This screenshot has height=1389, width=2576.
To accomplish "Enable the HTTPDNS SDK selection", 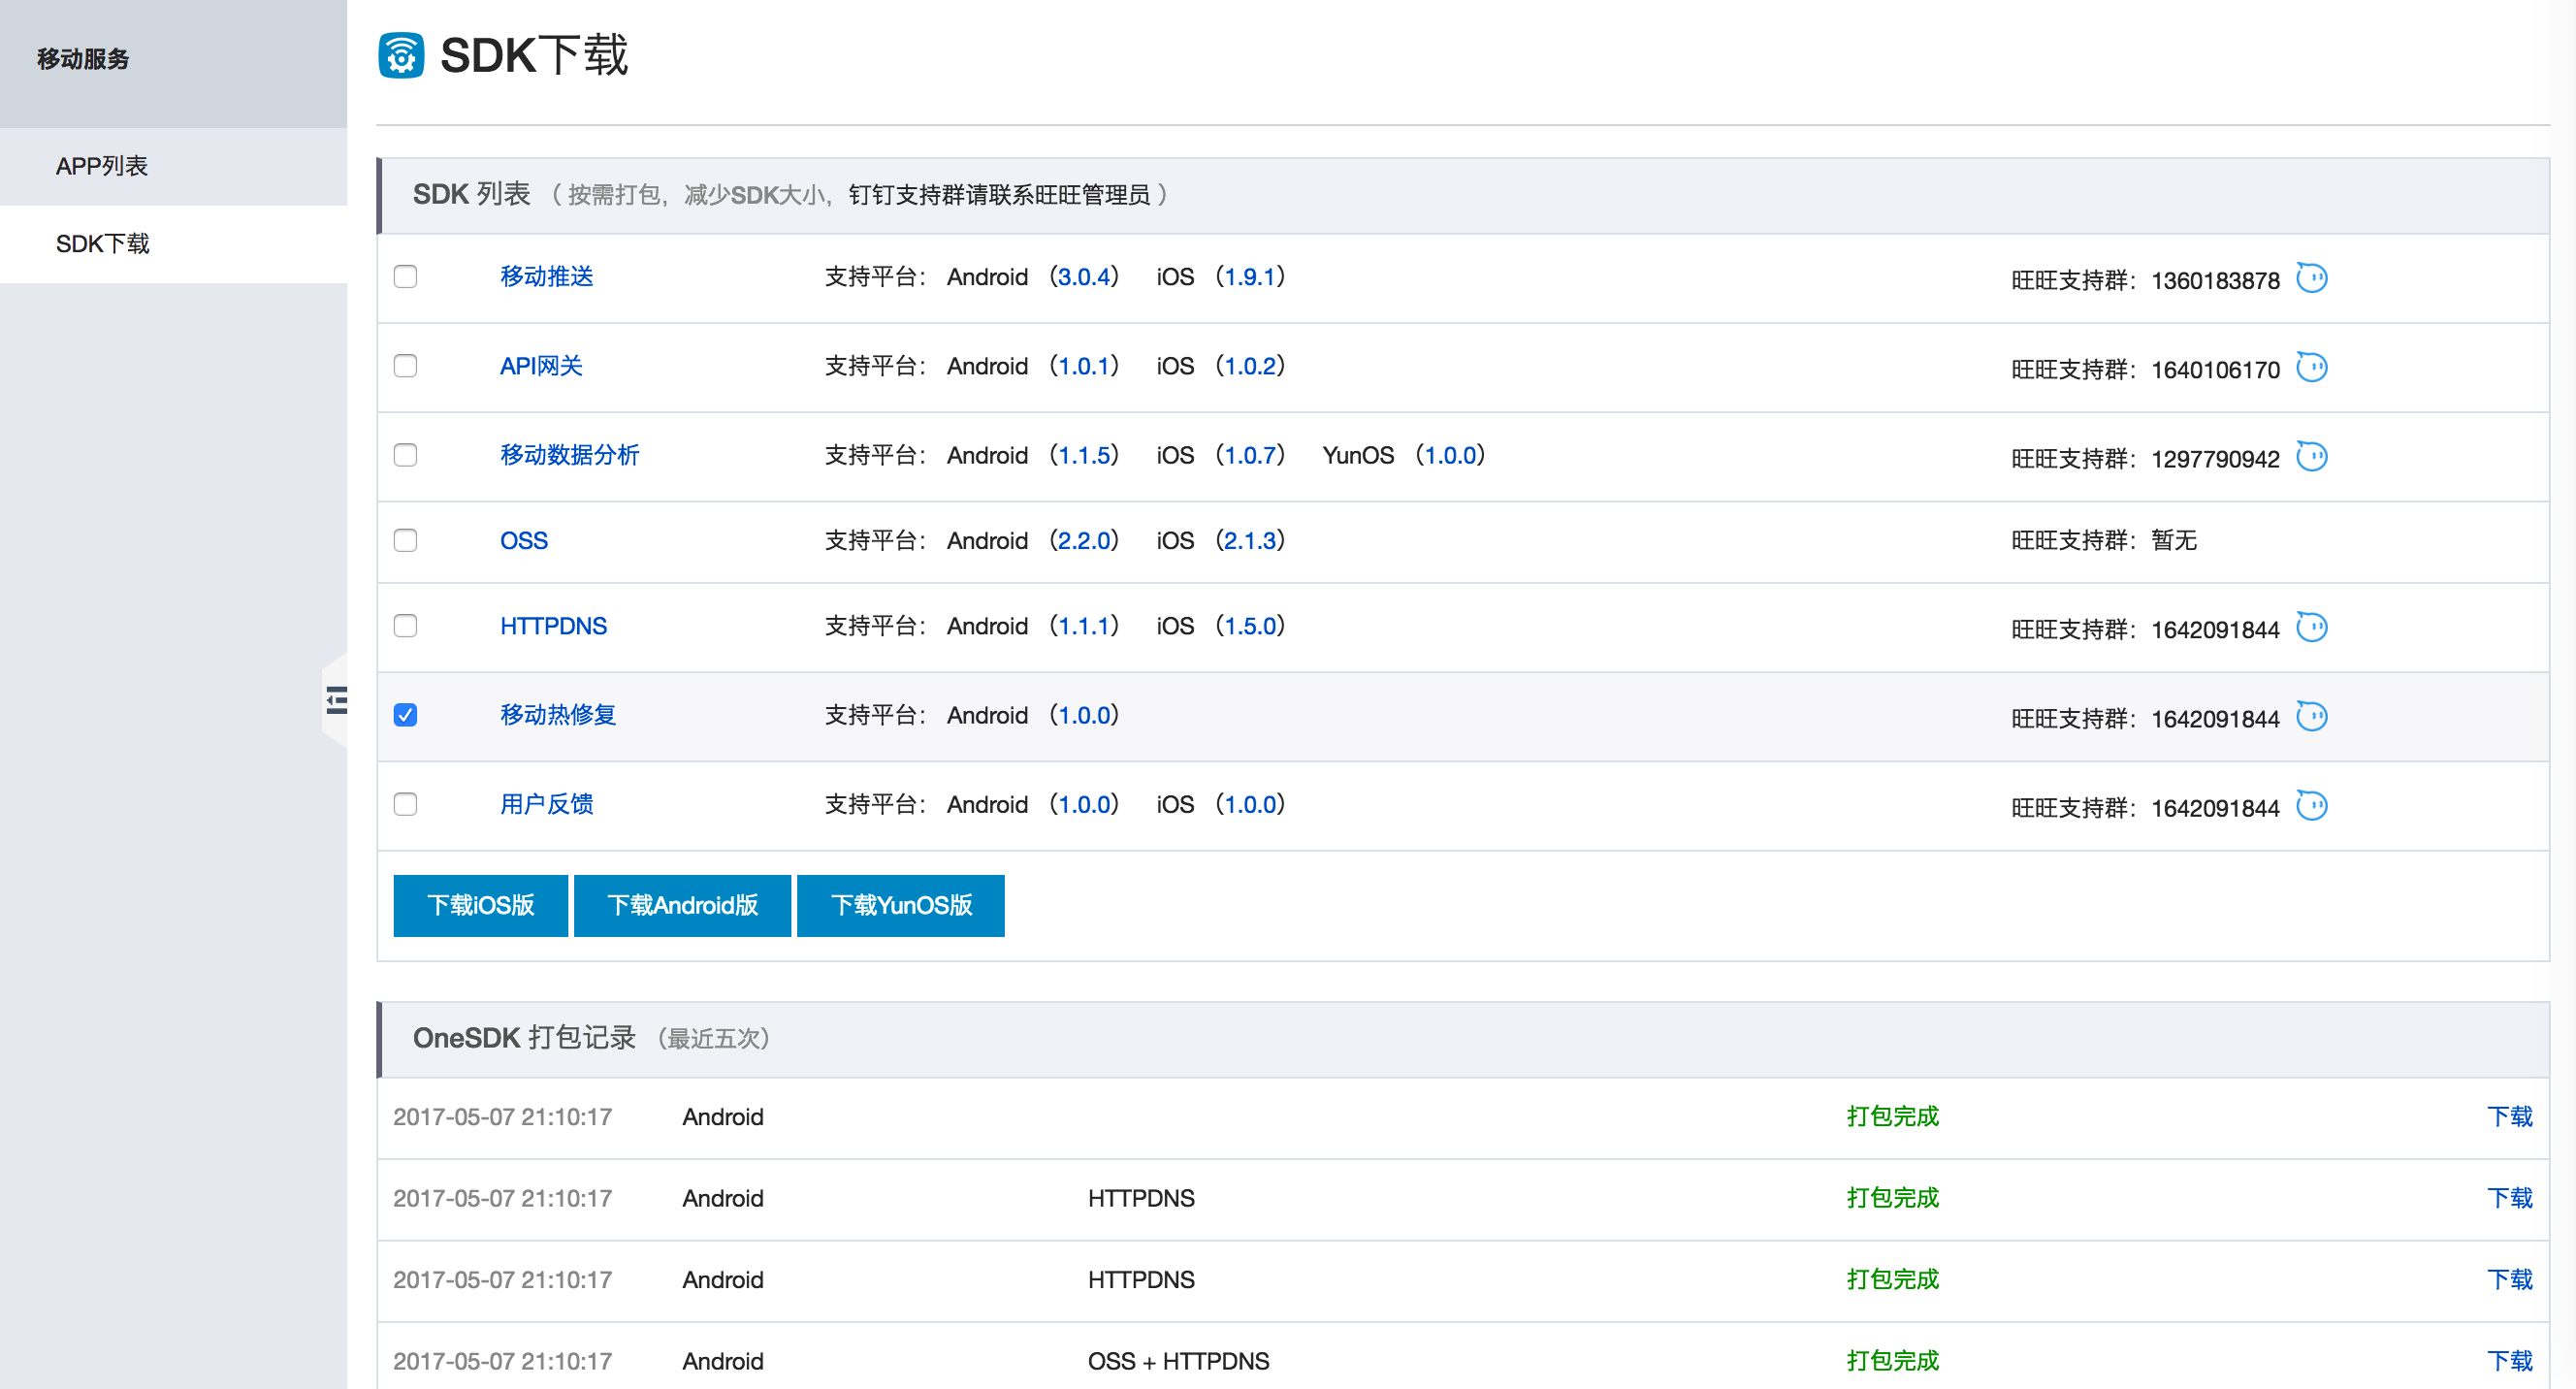I will click(x=405, y=627).
